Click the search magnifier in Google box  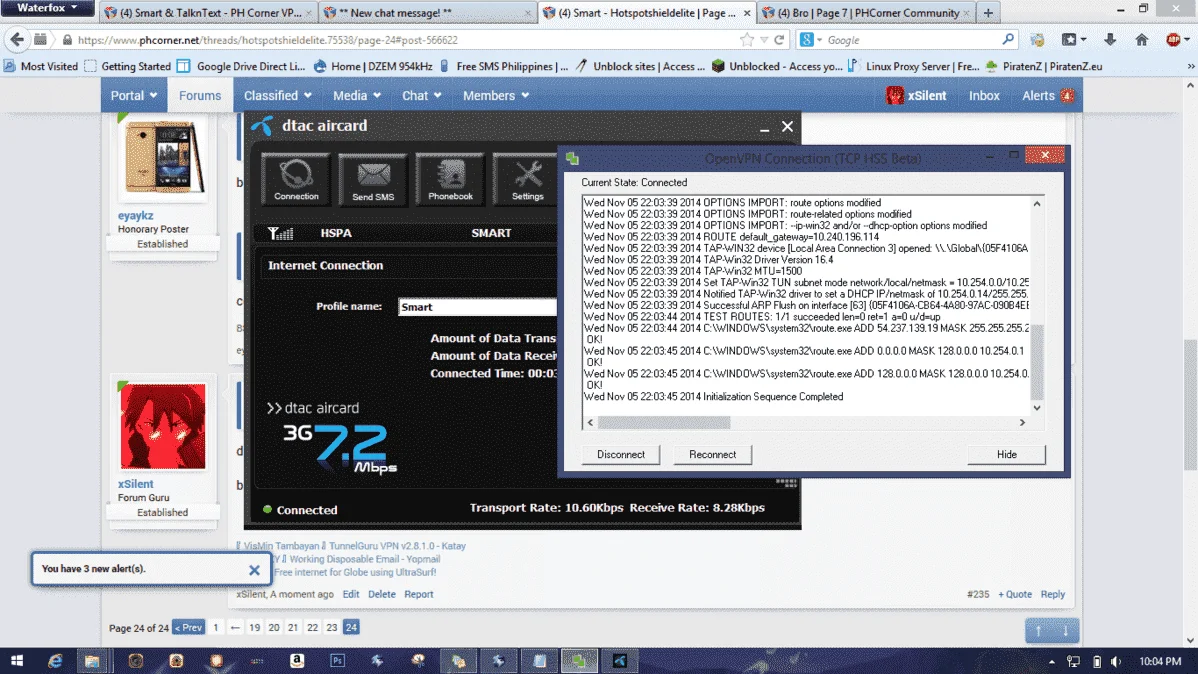click(x=1008, y=40)
